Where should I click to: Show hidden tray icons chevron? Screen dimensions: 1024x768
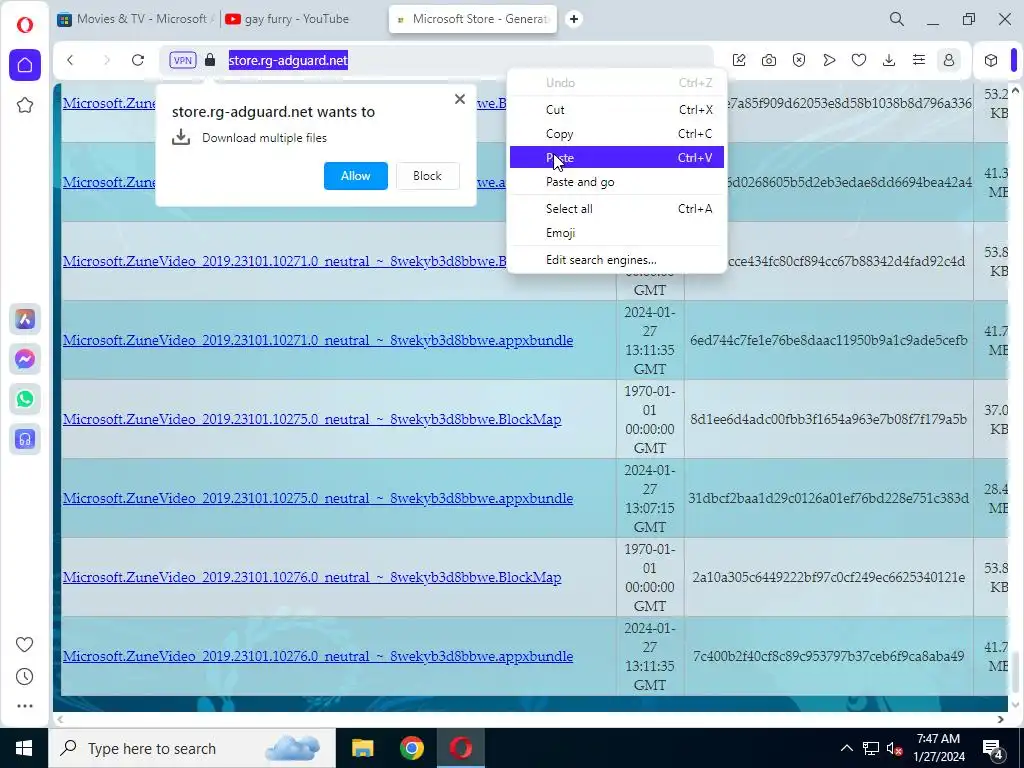[x=846, y=748]
